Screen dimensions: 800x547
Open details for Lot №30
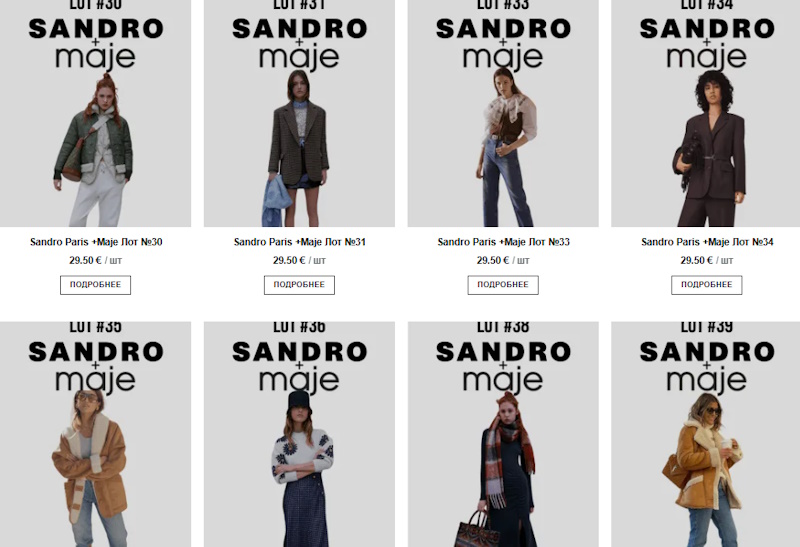pos(95,285)
